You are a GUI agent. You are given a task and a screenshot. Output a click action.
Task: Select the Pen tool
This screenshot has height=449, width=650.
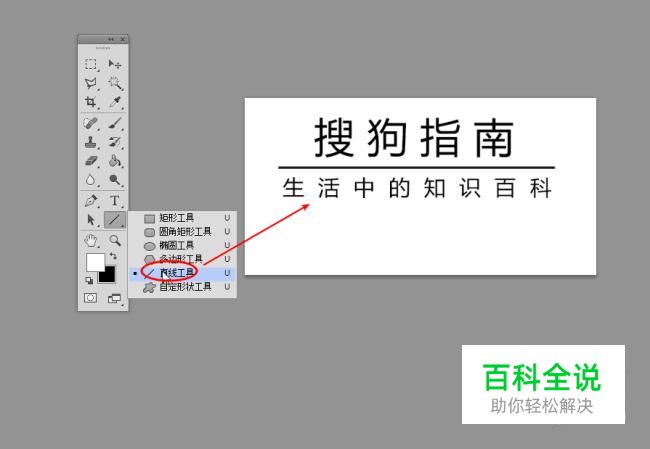[x=91, y=201]
